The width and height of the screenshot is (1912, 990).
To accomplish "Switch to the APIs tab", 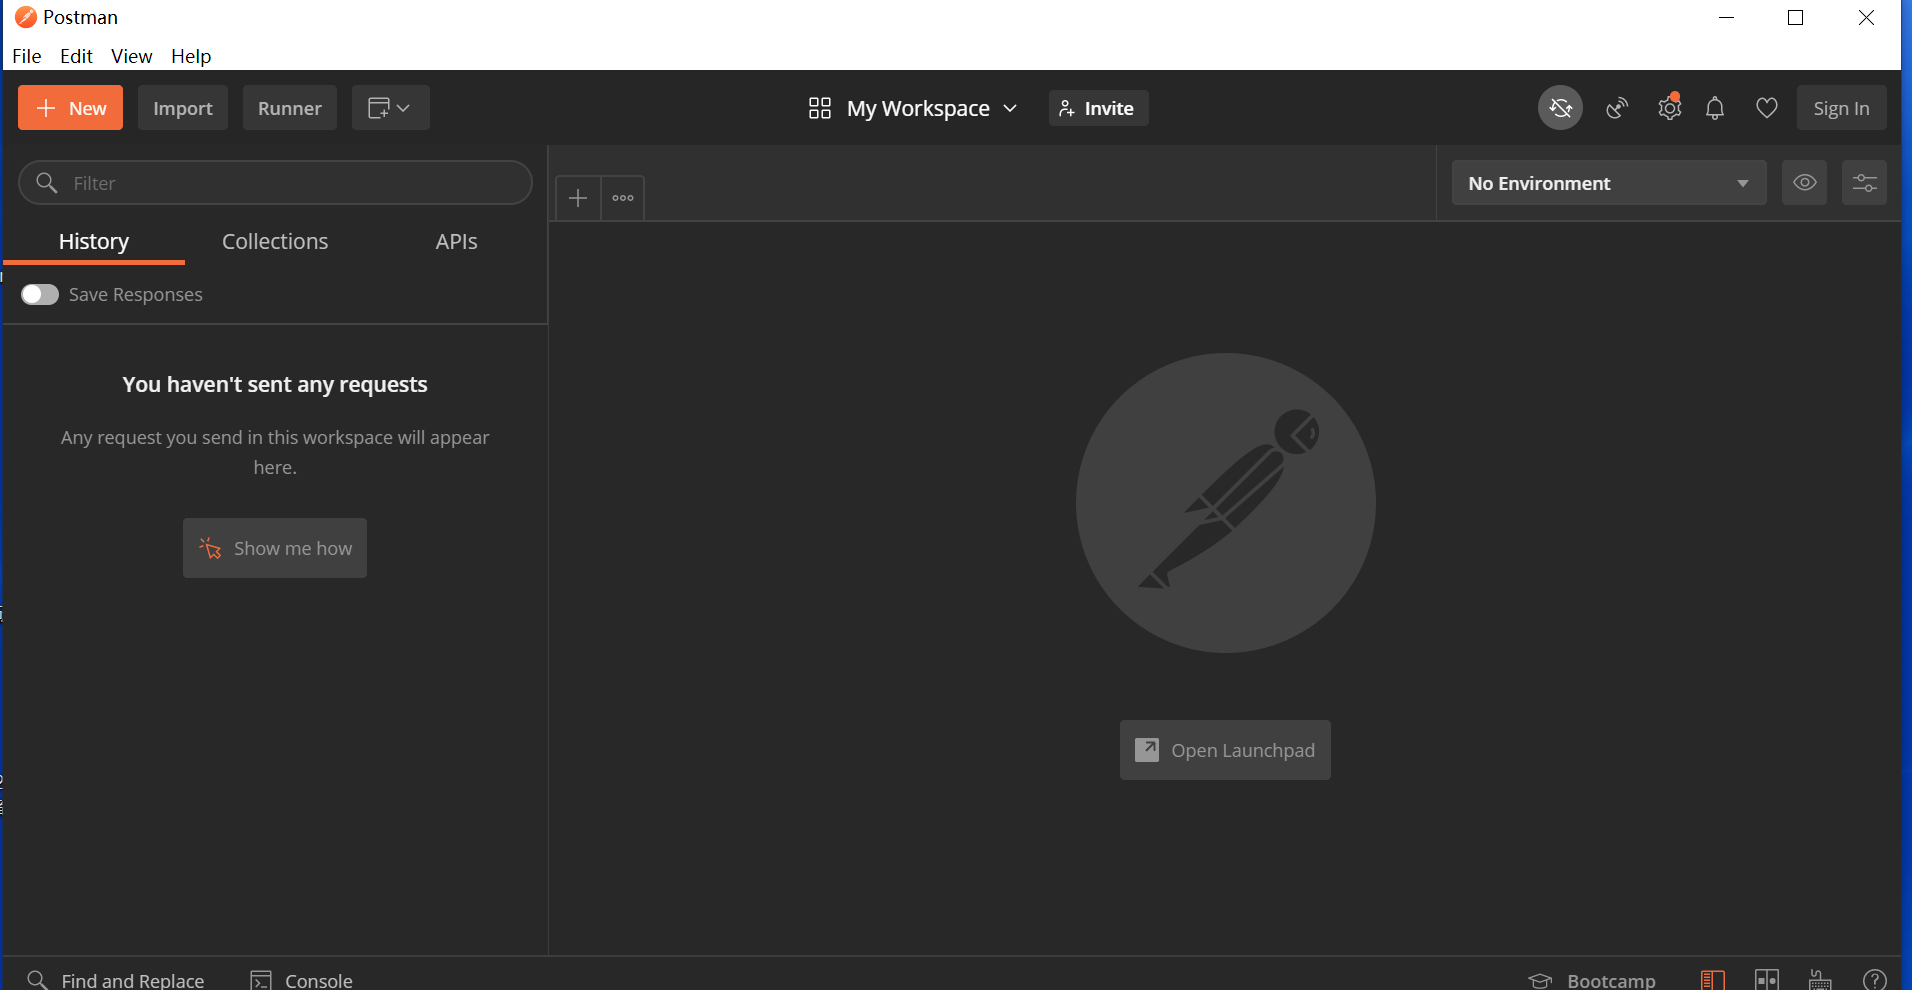I will pyautogui.click(x=456, y=241).
